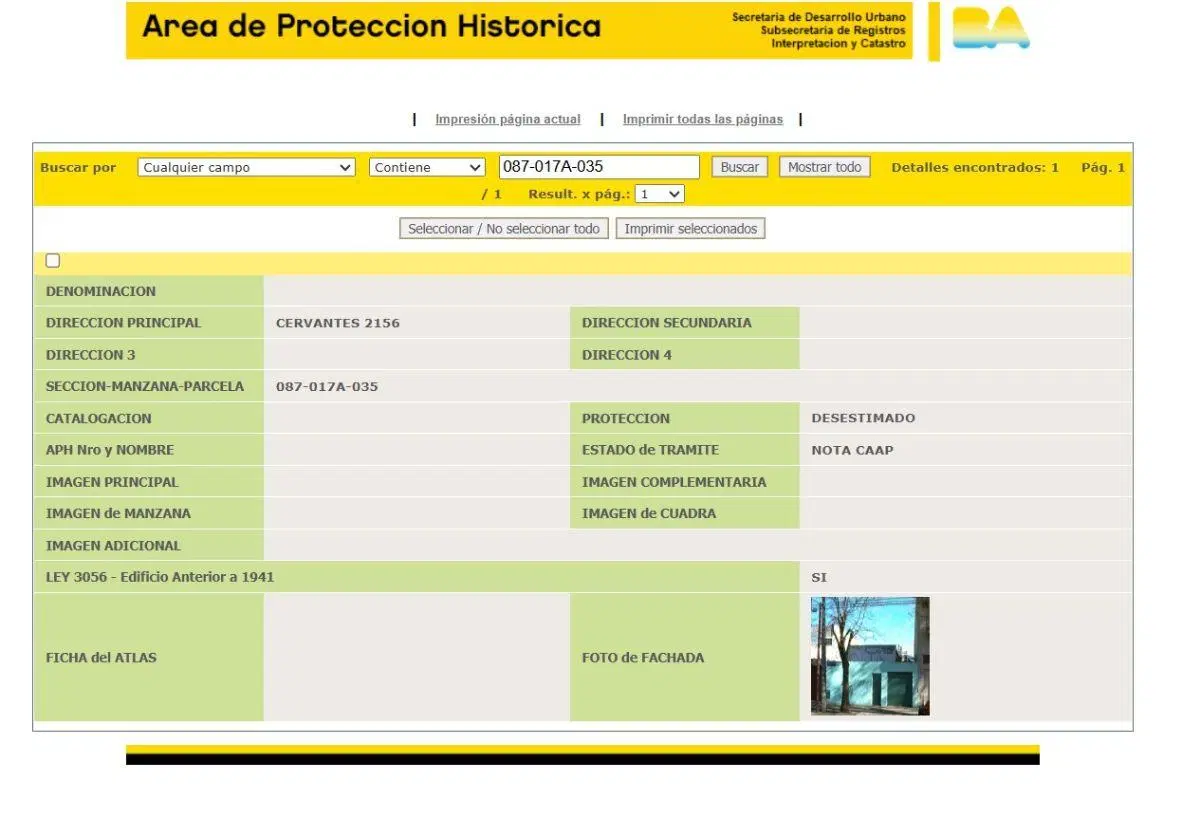
Task: Open the 'Contiene' condition dropdown
Action: [428, 167]
